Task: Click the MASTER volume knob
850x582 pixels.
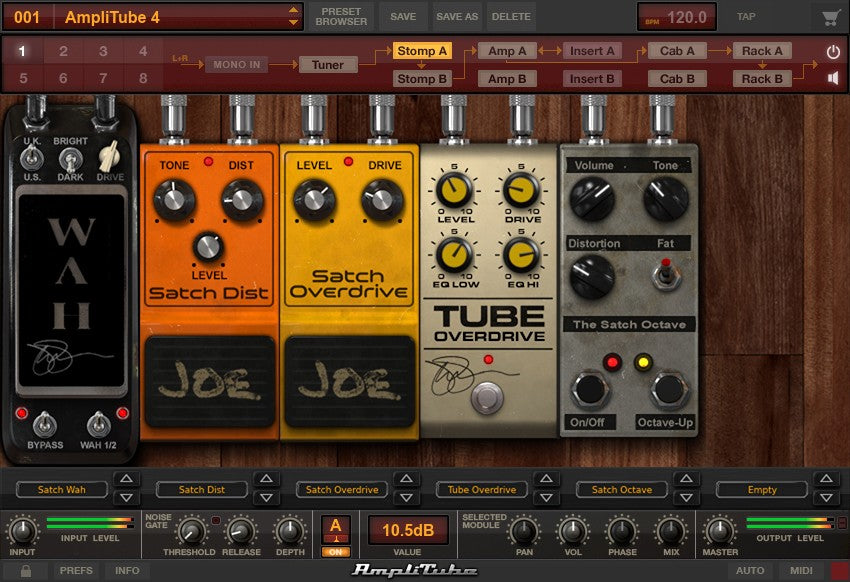Action: pos(720,529)
